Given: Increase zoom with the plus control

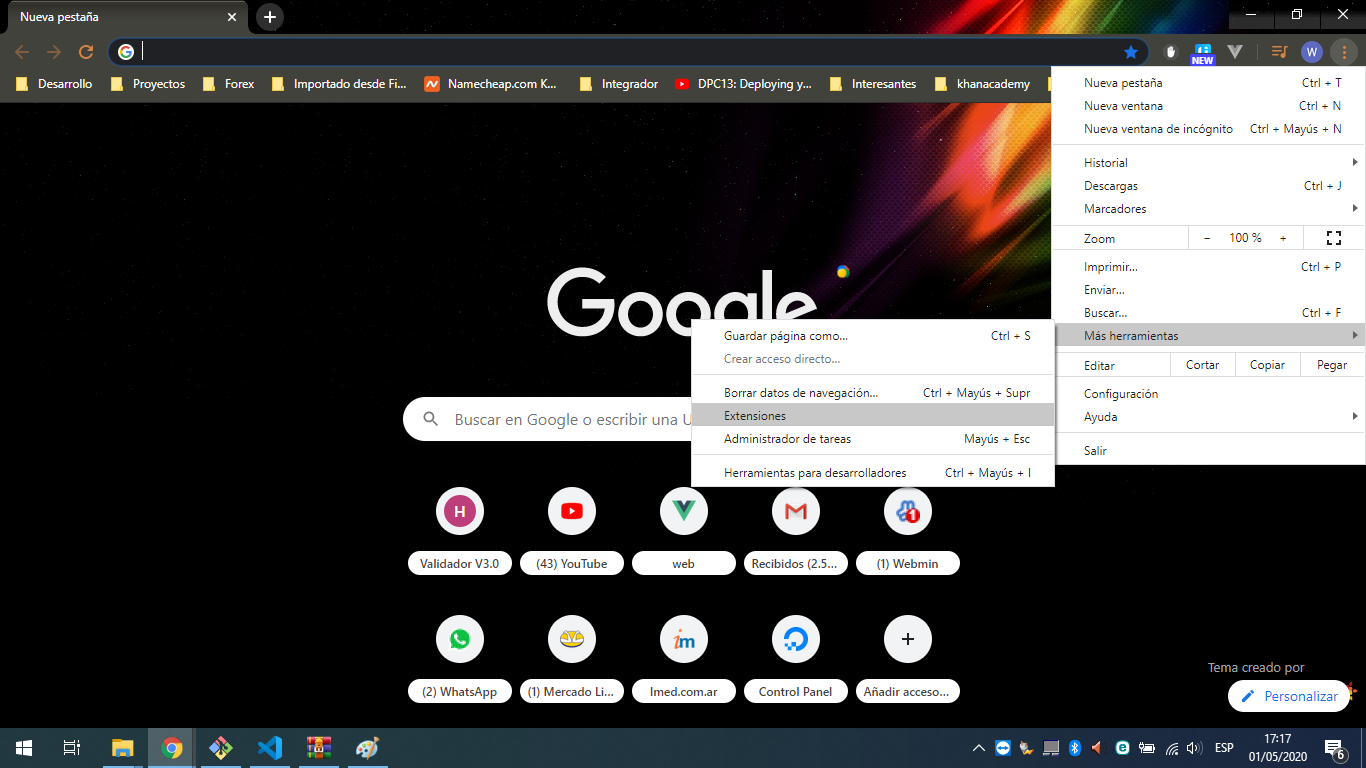Looking at the screenshot, I should (1283, 237).
